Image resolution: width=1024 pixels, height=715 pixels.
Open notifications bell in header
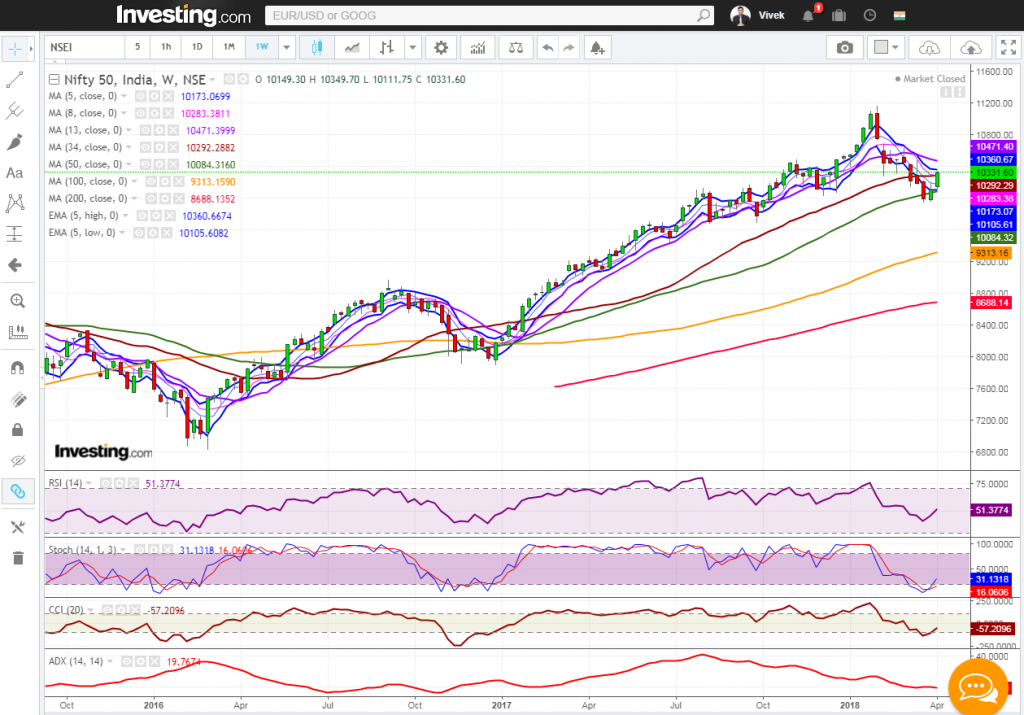(808, 16)
